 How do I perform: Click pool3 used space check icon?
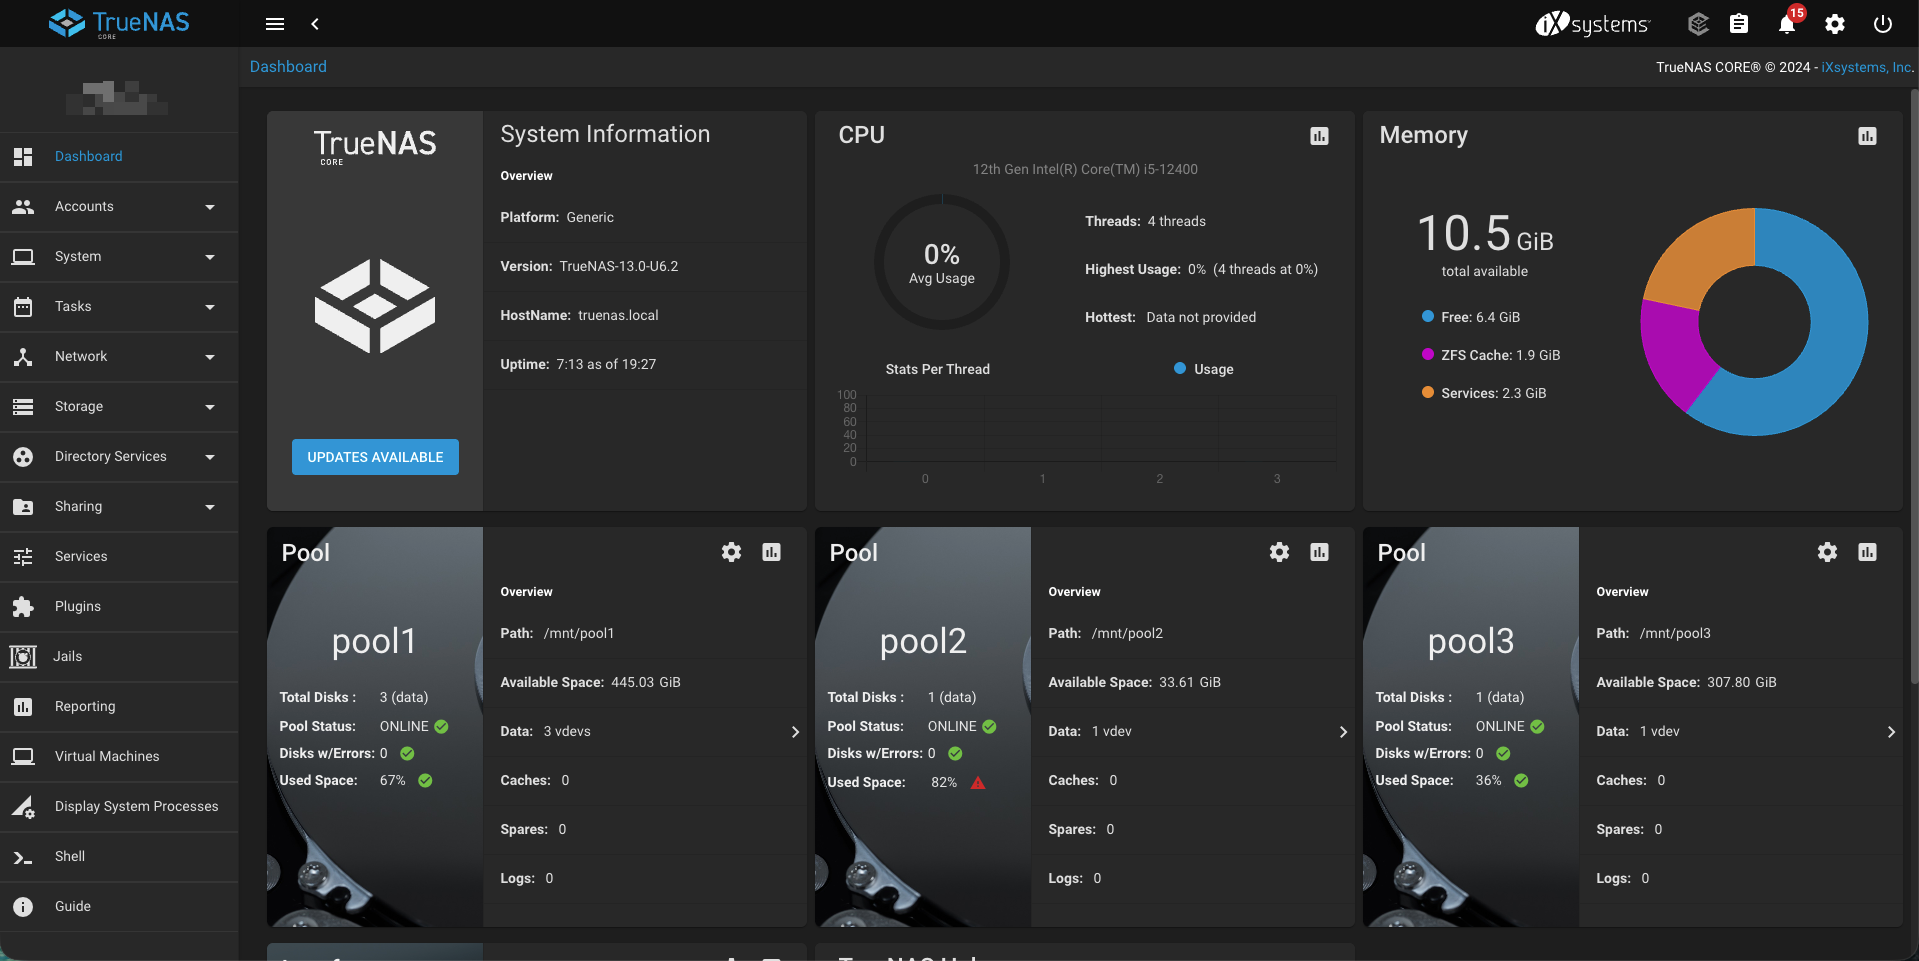click(x=1521, y=781)
